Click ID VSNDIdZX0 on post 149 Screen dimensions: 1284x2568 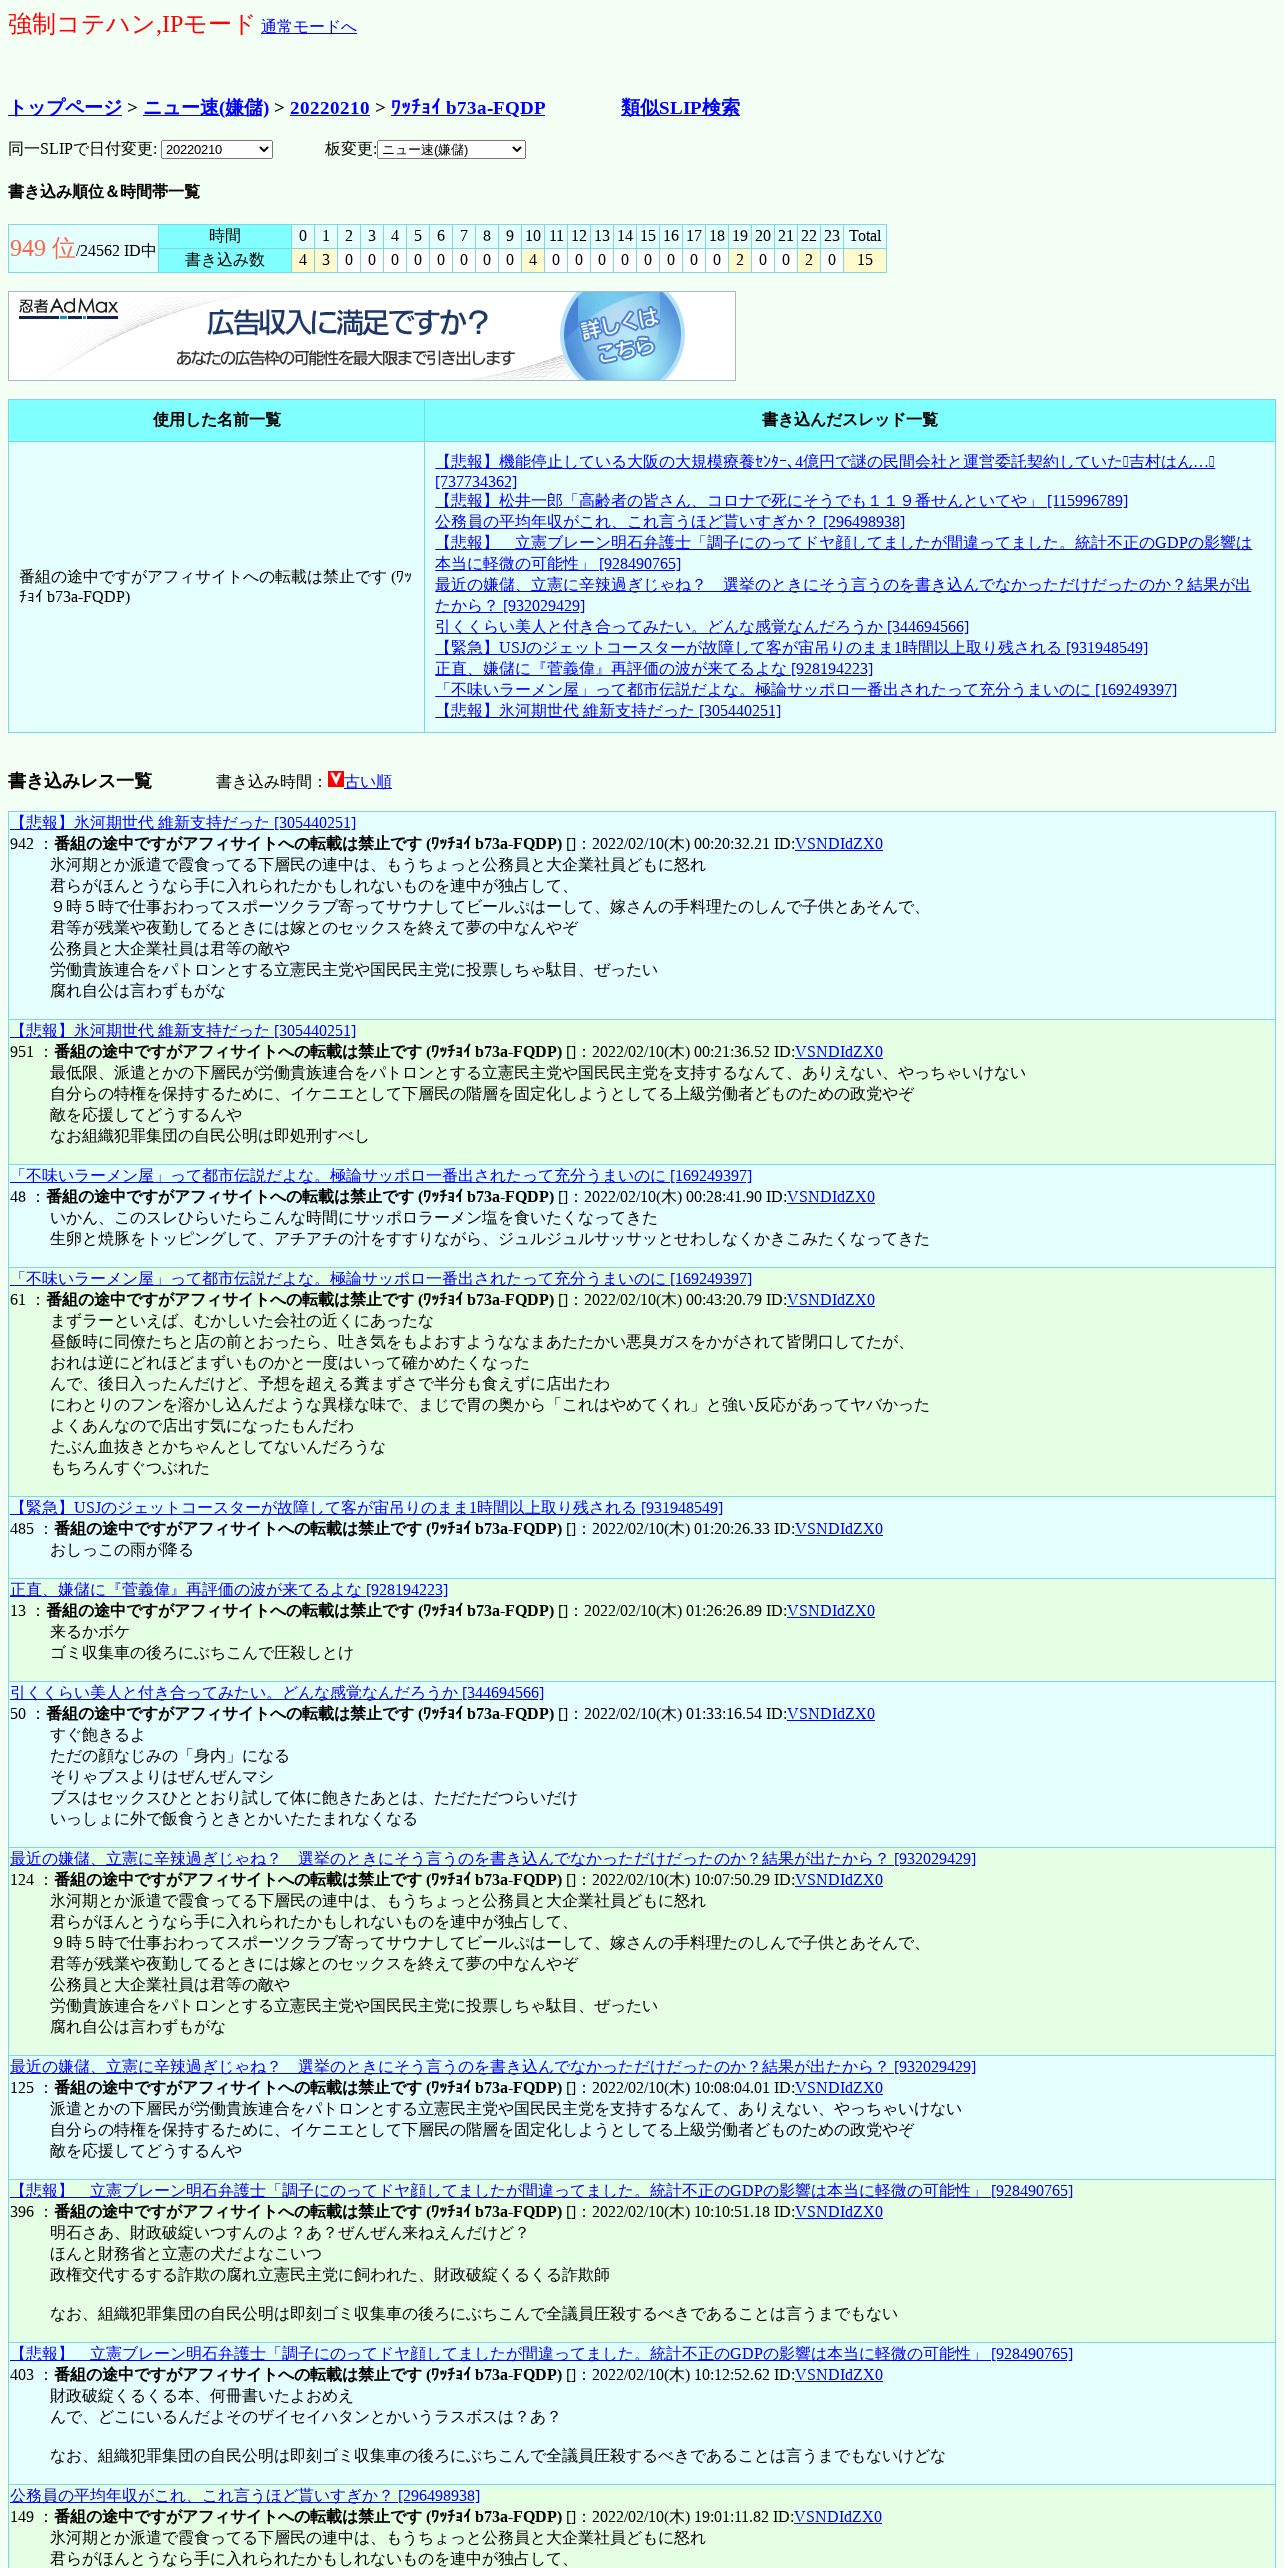point(838,2517)
